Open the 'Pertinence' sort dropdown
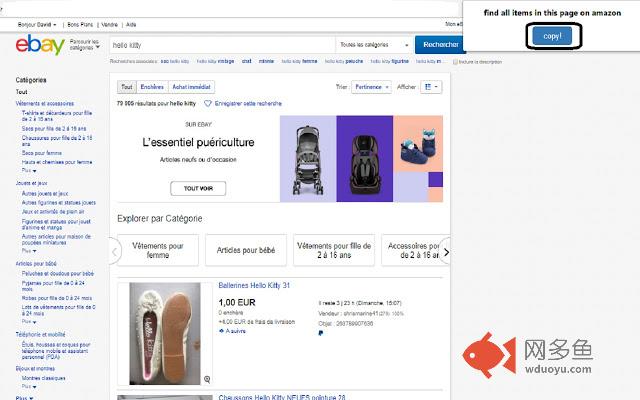640x400 pixels. coord(371,87)
